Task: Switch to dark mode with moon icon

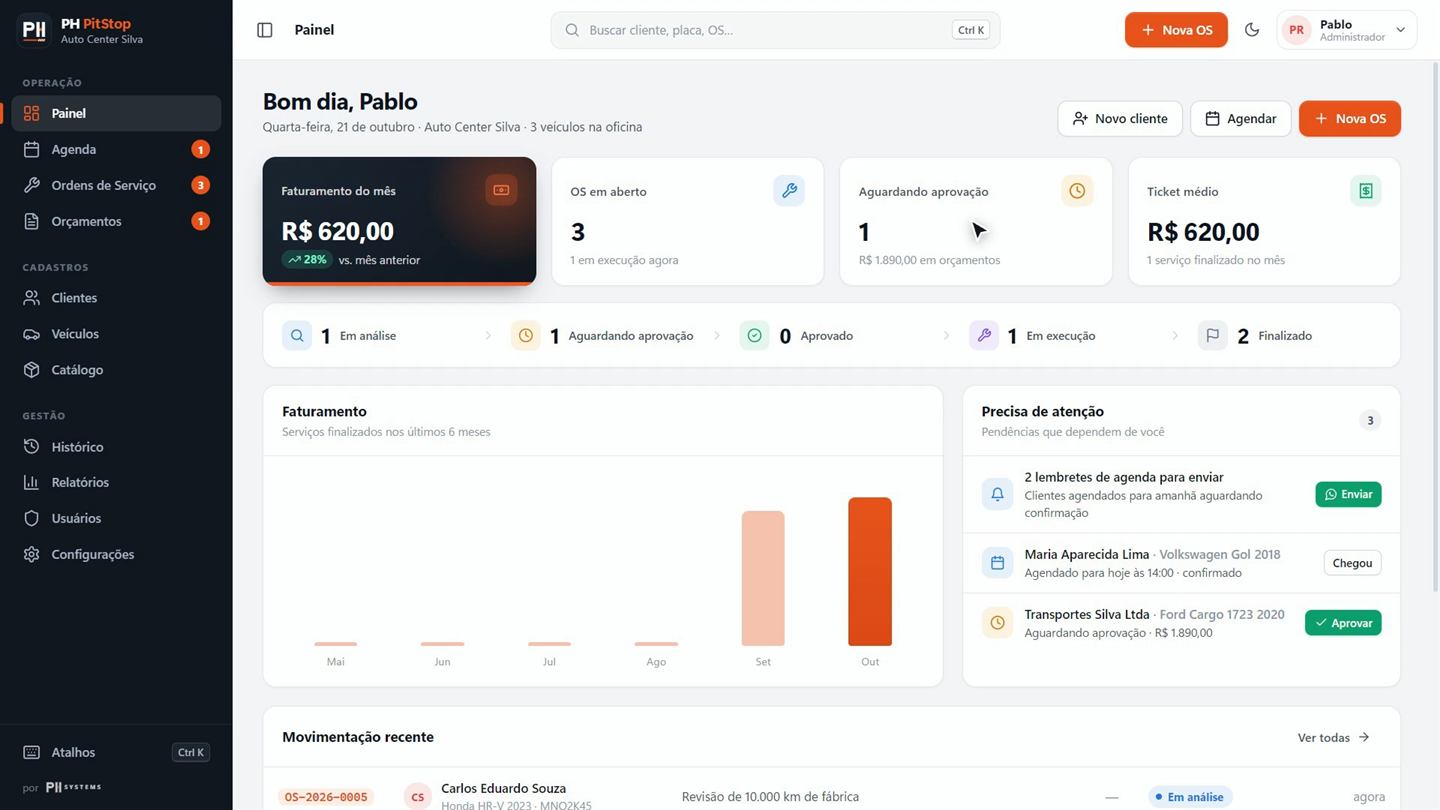Action: 1252,30
